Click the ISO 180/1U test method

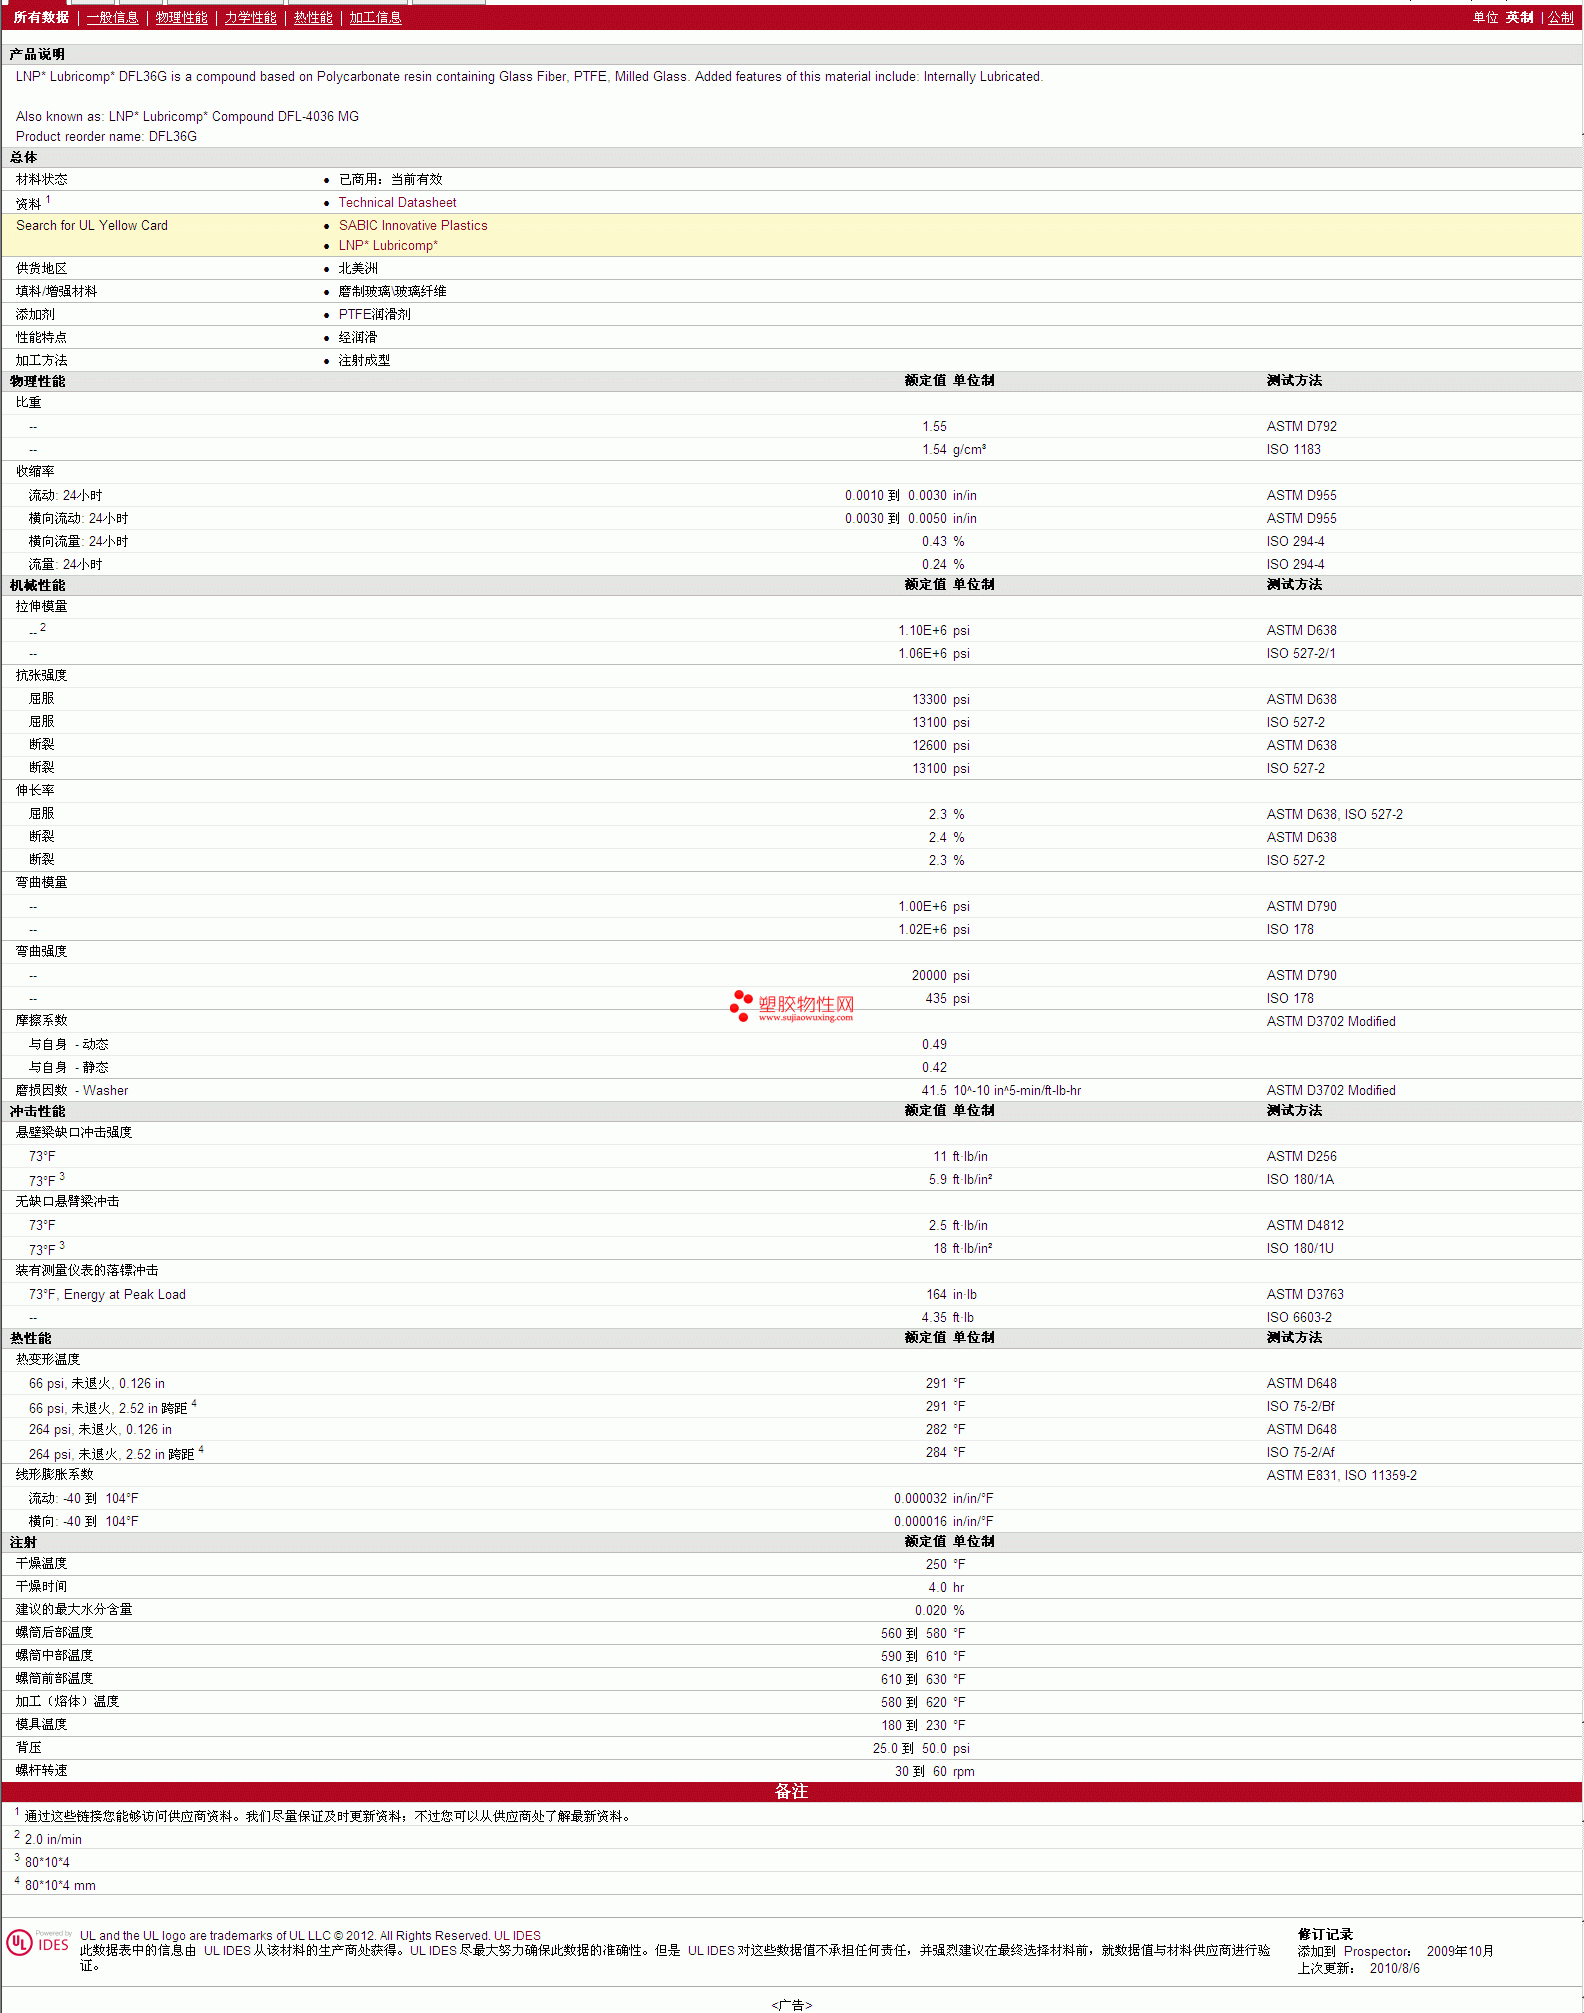[1300, 1249]
